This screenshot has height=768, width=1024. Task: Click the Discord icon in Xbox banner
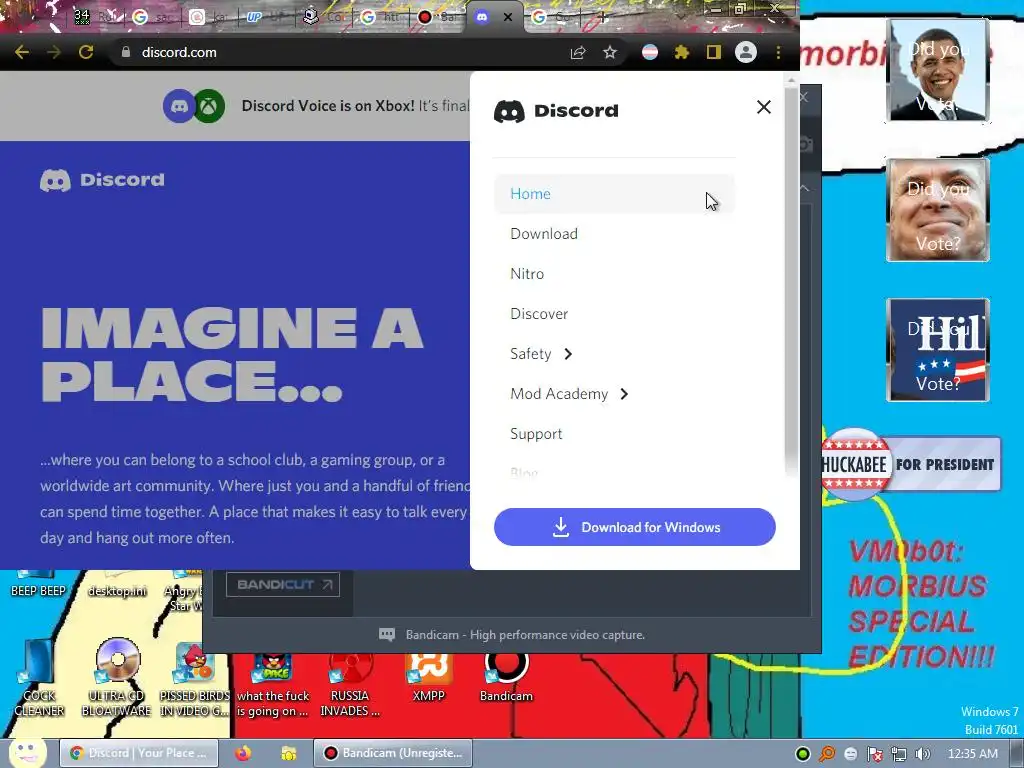coord(179,106)
